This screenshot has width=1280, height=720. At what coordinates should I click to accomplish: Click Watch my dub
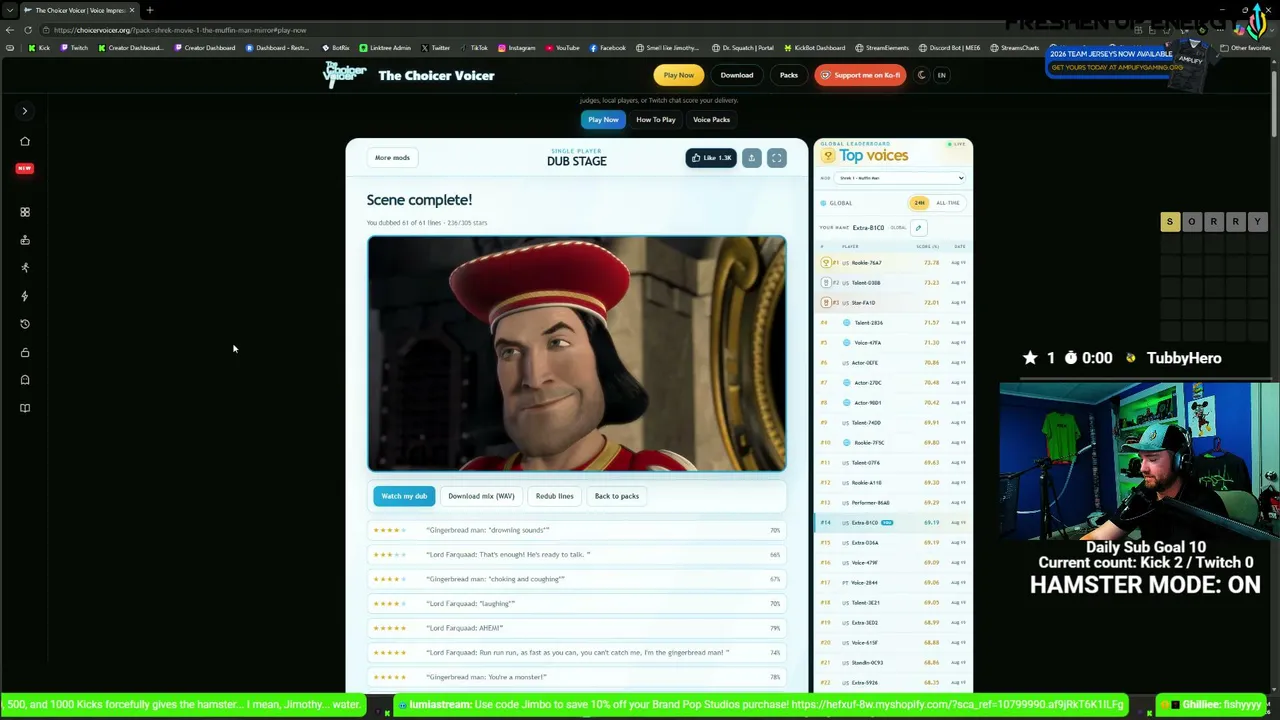pos(404,496)
